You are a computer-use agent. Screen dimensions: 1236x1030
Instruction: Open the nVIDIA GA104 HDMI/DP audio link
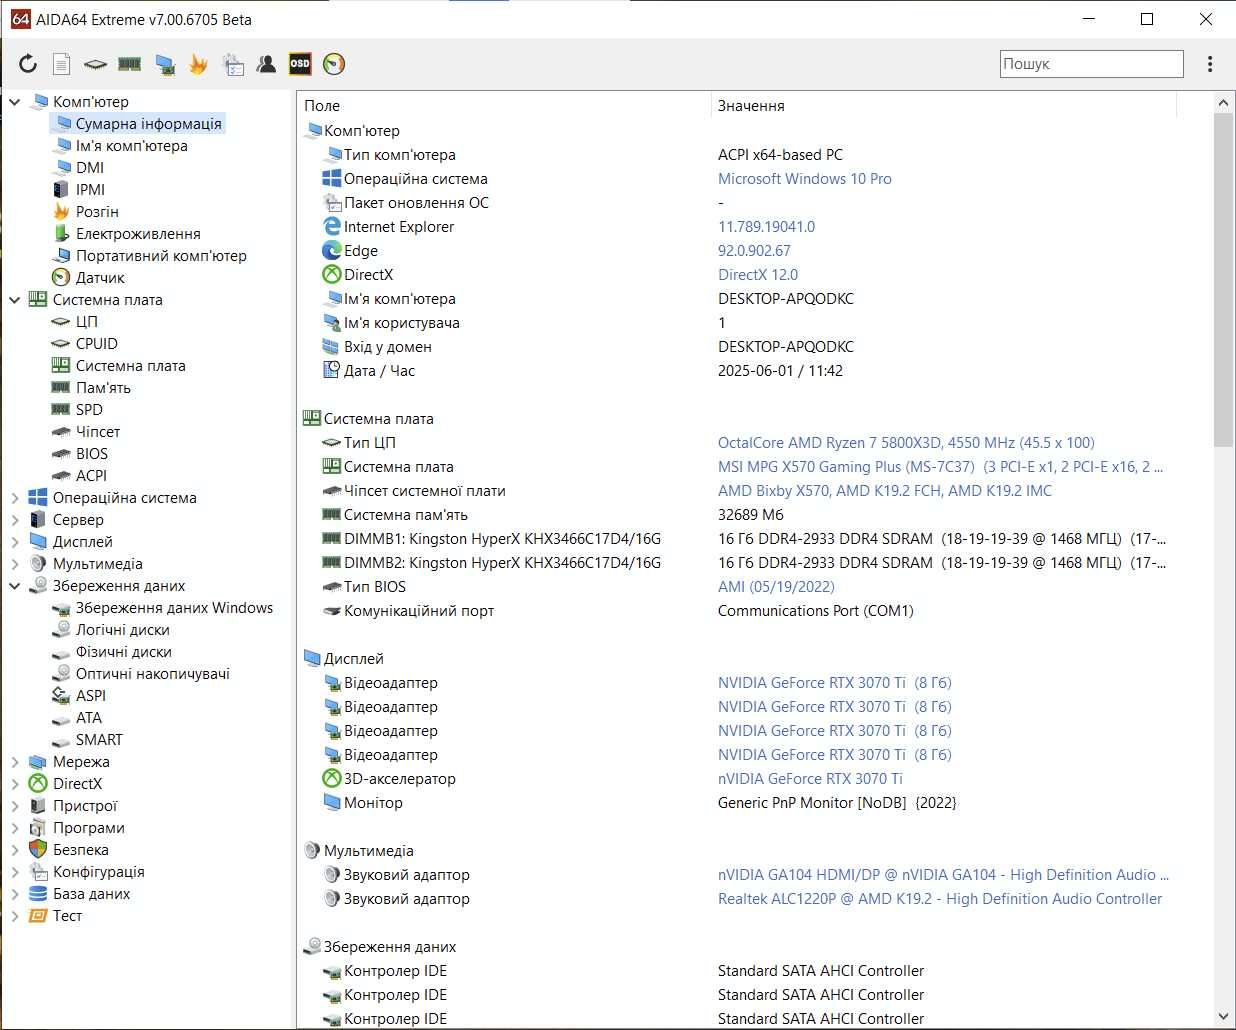click(943, 874)
